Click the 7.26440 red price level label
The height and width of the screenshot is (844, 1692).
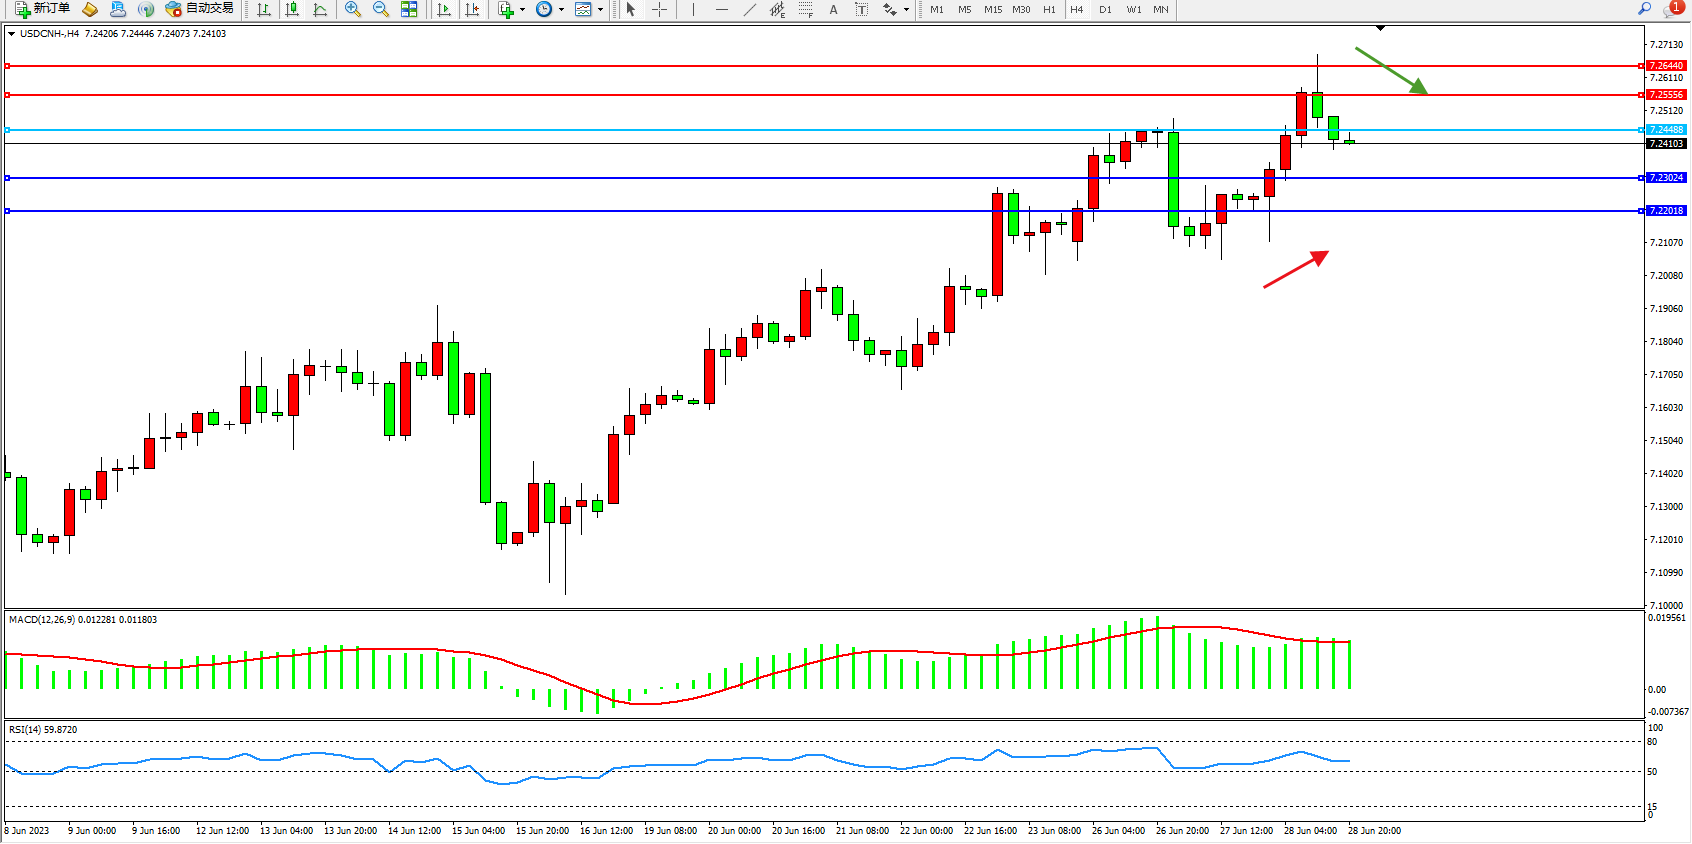(1665, 66)
